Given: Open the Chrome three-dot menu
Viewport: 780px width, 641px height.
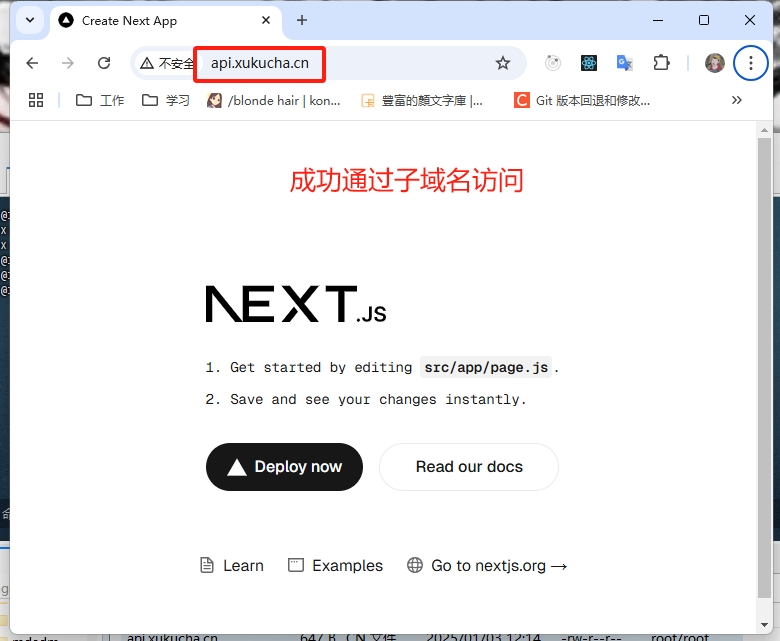Looking at the screenshot, I should [x=751, y=63].
